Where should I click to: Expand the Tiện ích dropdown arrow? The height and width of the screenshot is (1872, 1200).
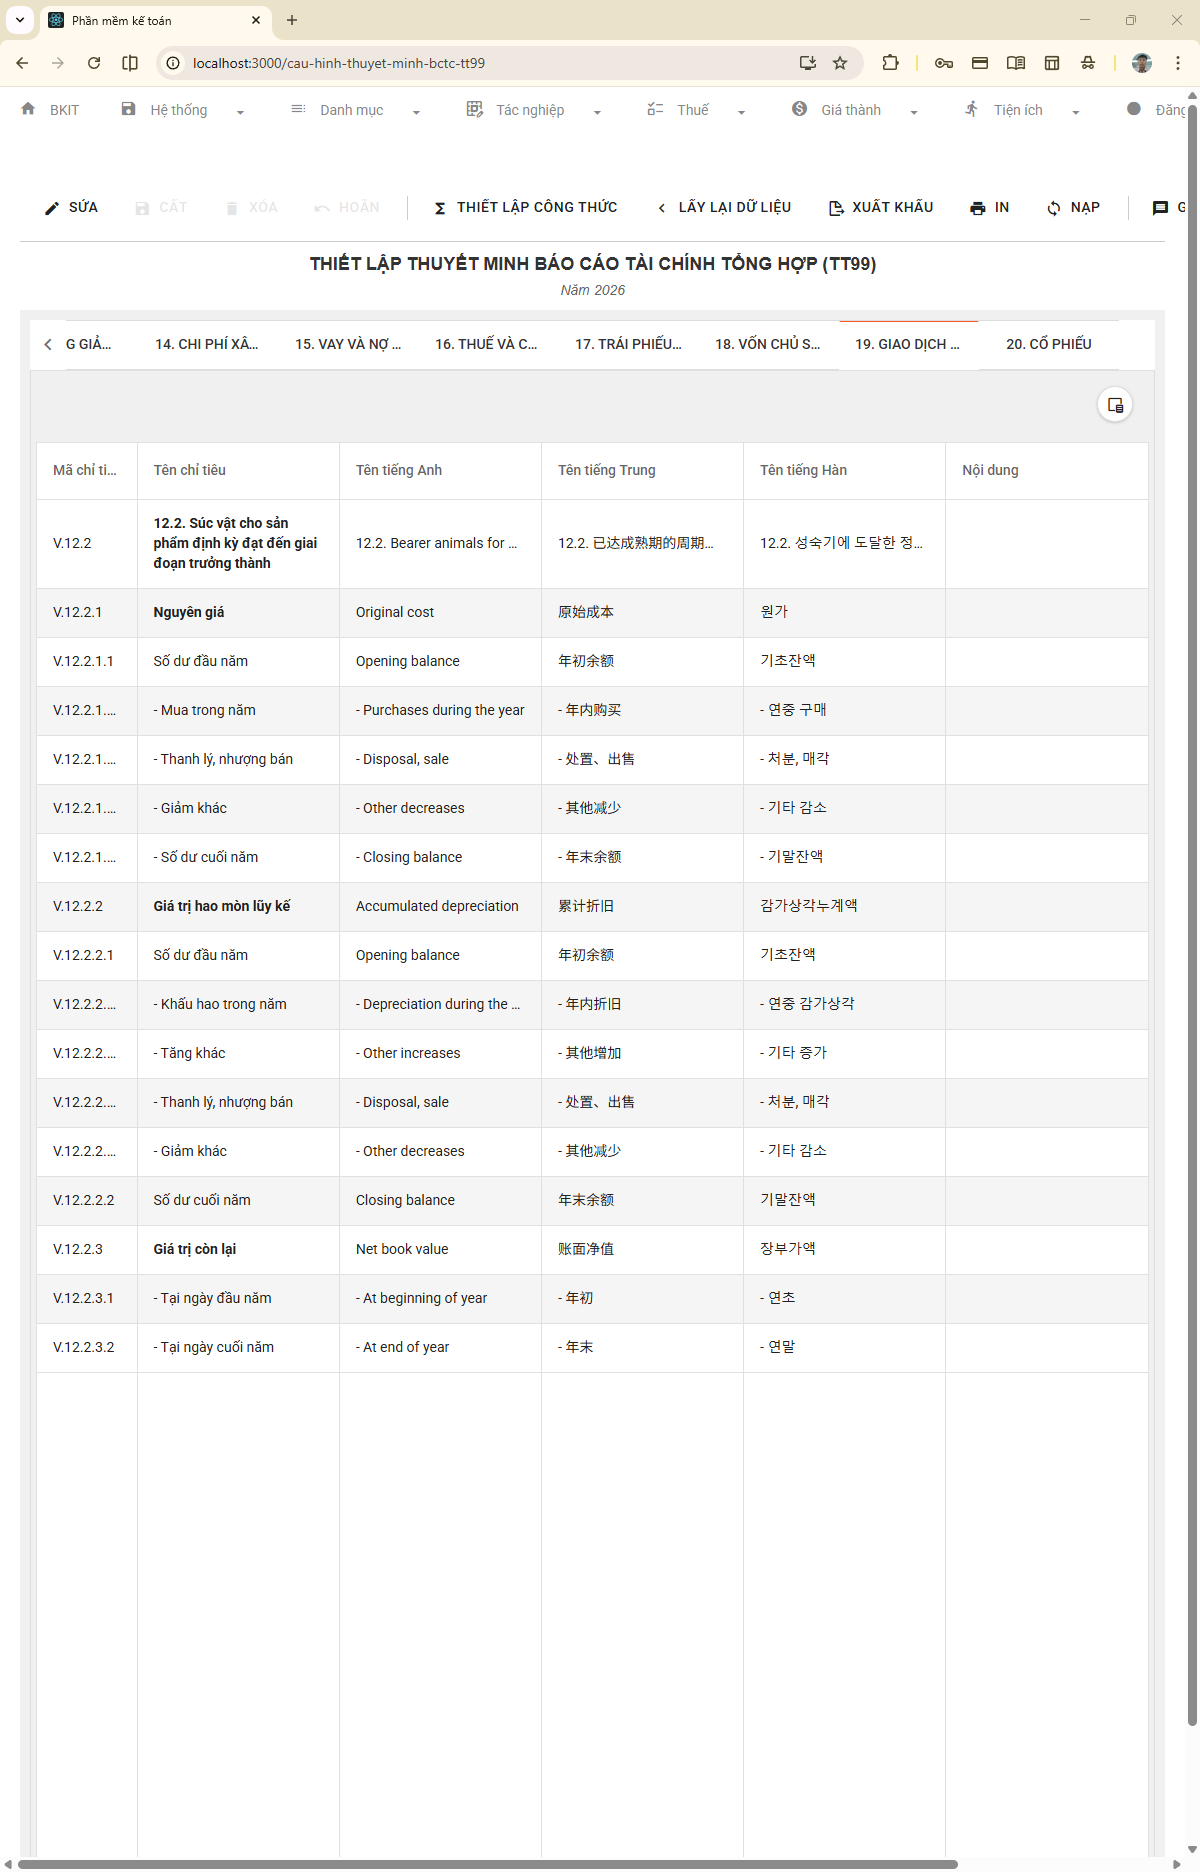pyautogui.click(x=1075, y=112)
